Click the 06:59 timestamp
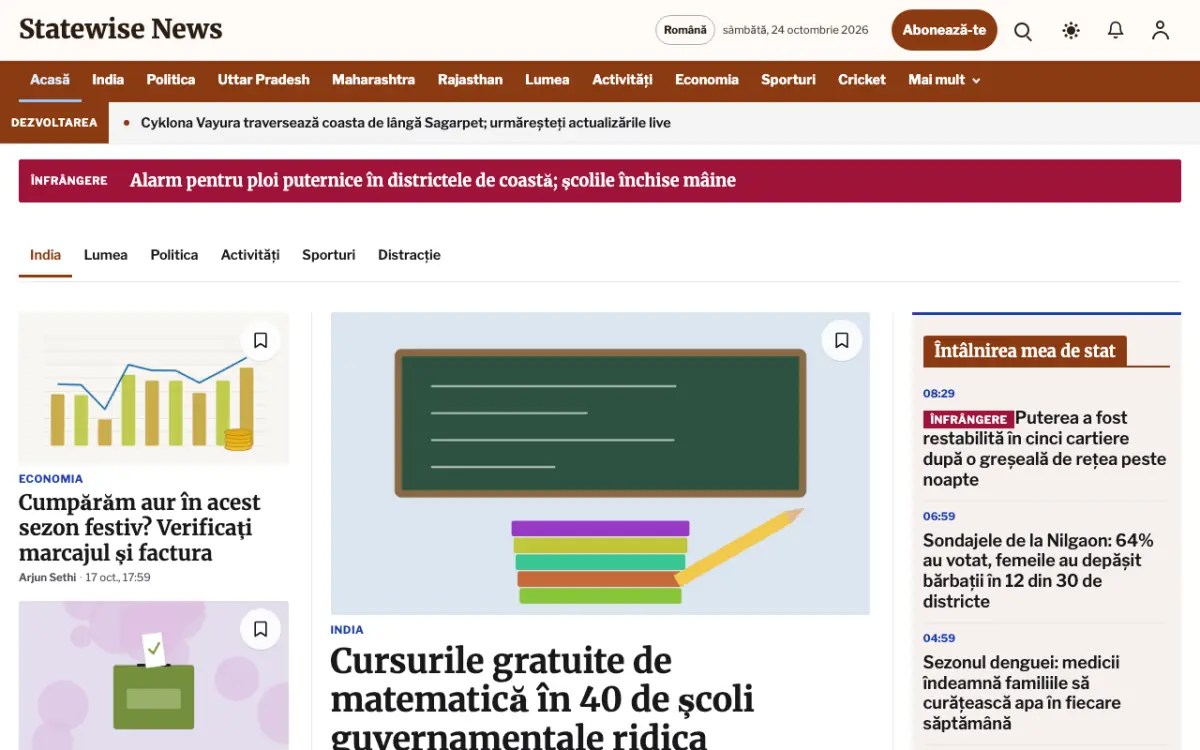The image size is (1200, 750). click(x=939, y=517)
